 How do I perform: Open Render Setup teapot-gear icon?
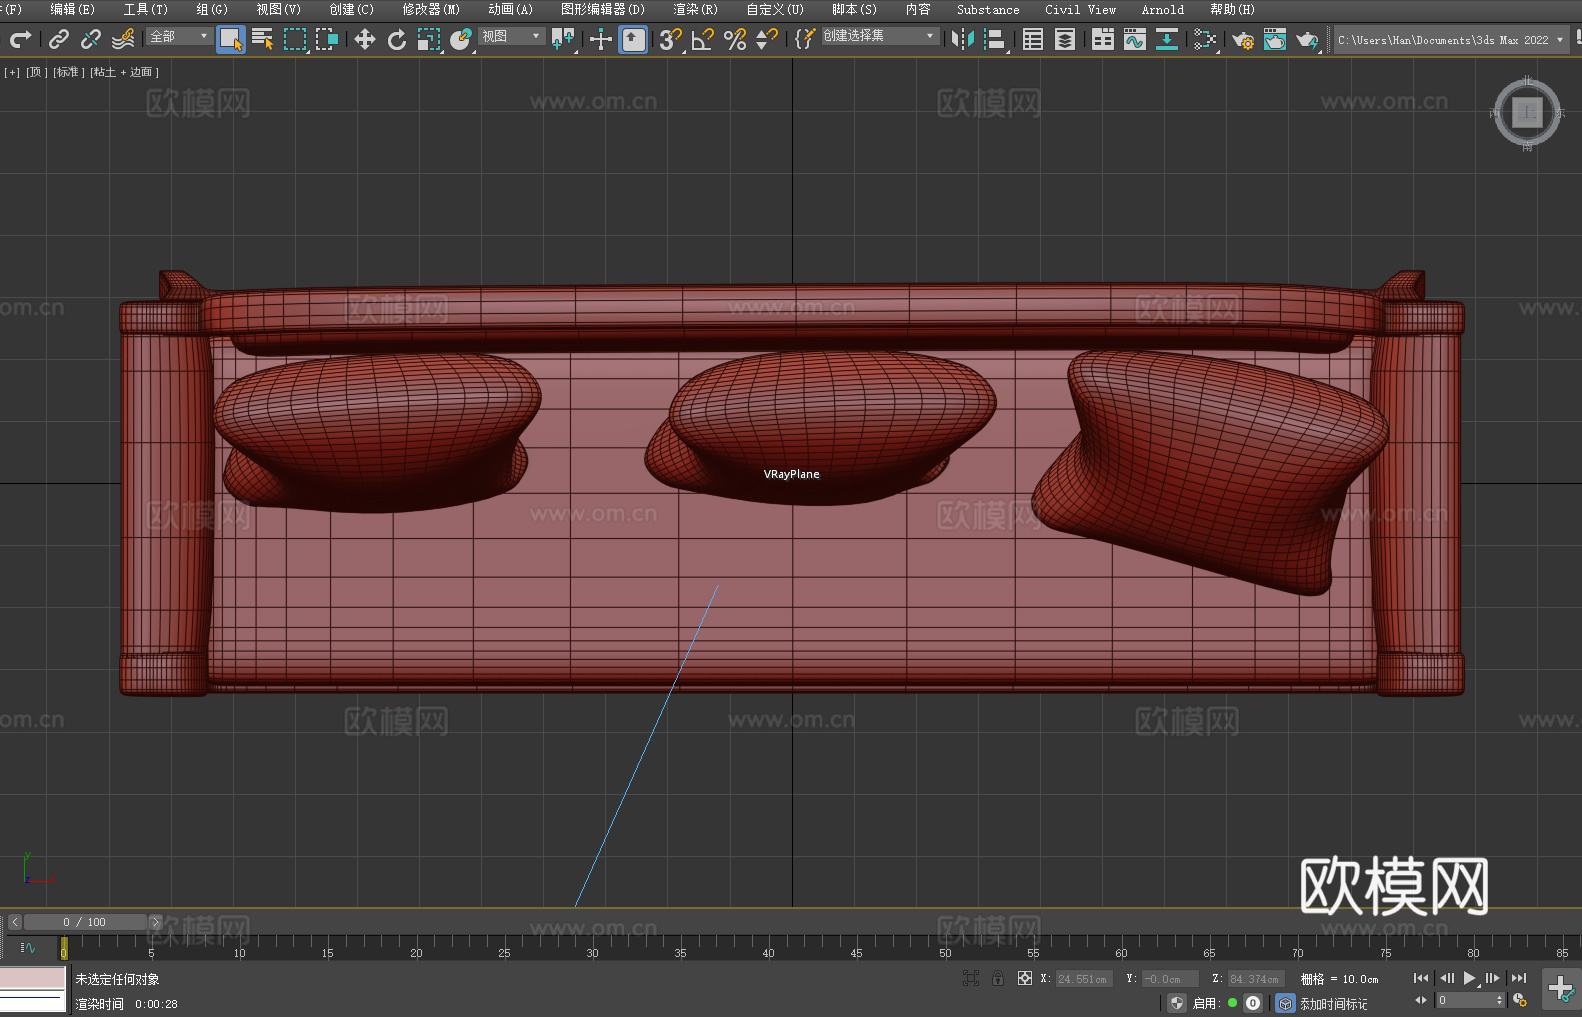1243,39
